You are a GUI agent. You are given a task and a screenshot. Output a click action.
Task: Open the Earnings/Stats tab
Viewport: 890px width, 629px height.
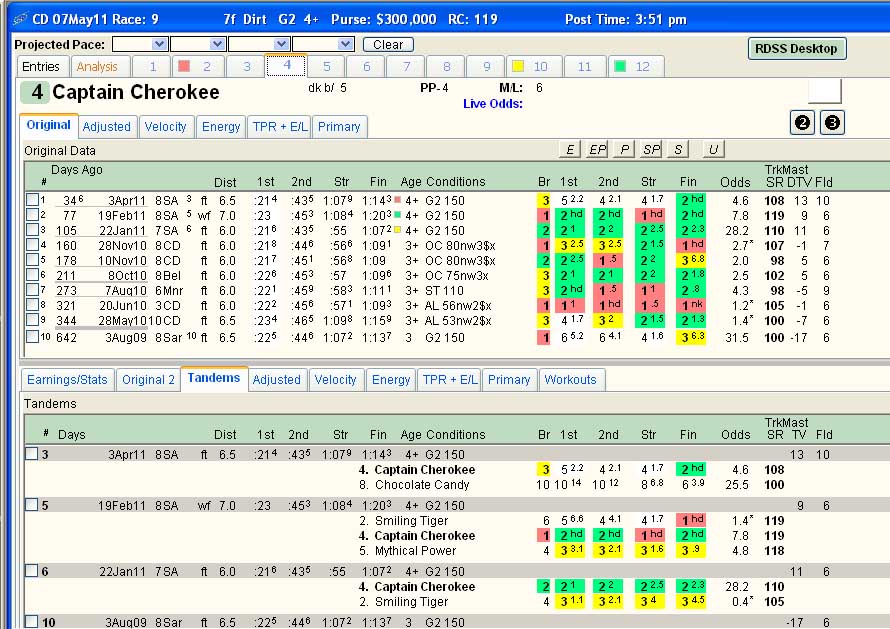tap(68, 380)
